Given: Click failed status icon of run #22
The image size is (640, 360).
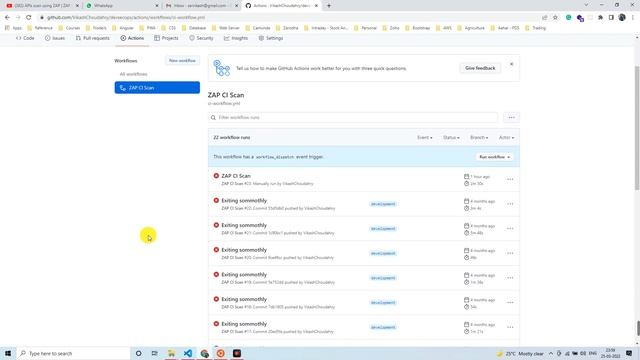Looking at the screenshot, I should coord(216,200).
